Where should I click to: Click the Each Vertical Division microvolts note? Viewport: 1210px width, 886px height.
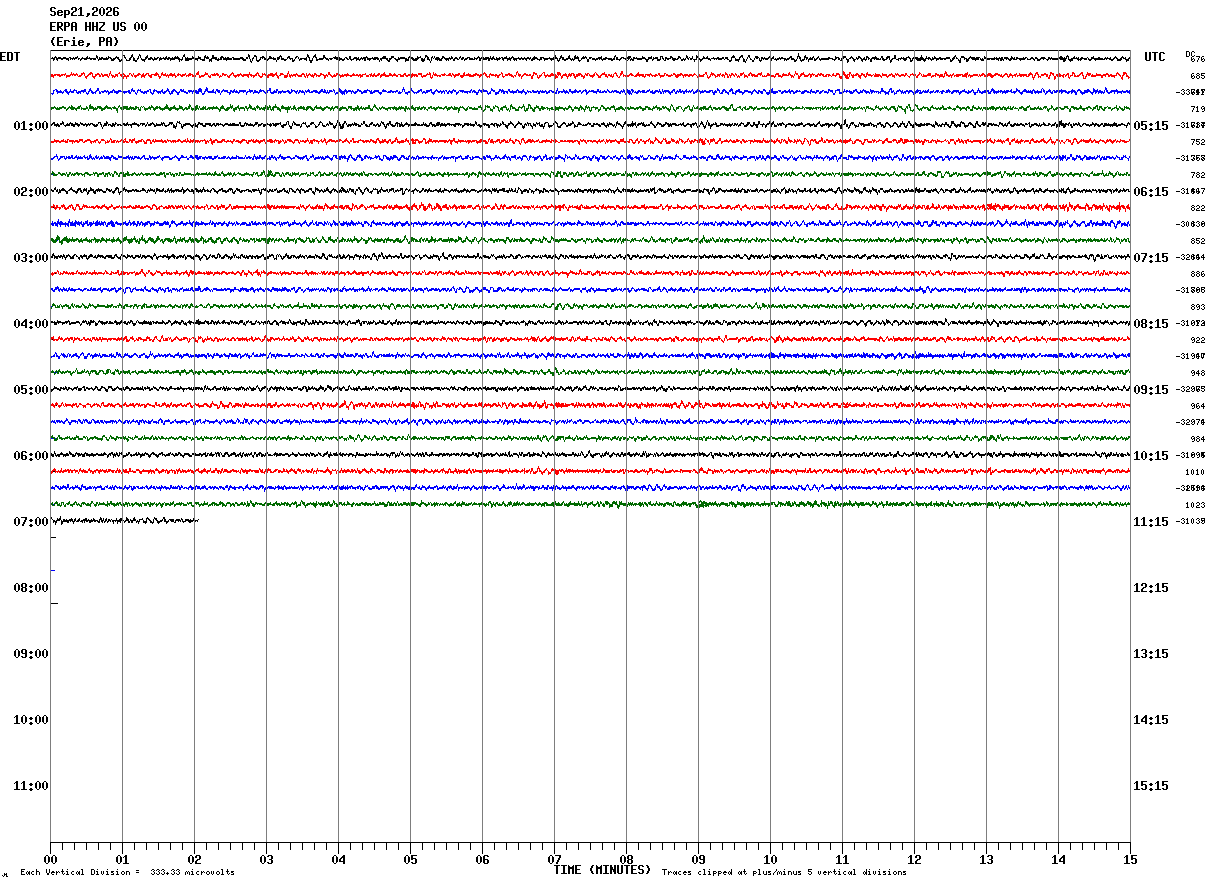(127, 873)
